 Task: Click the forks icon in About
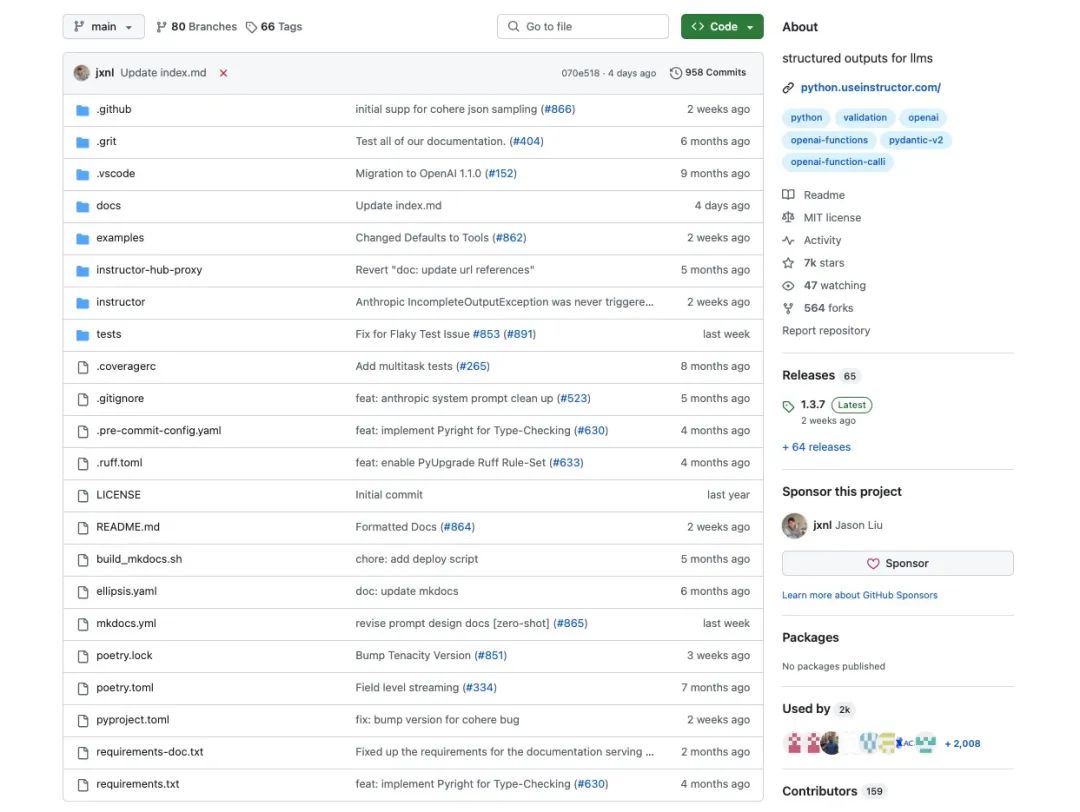(788, 308)
